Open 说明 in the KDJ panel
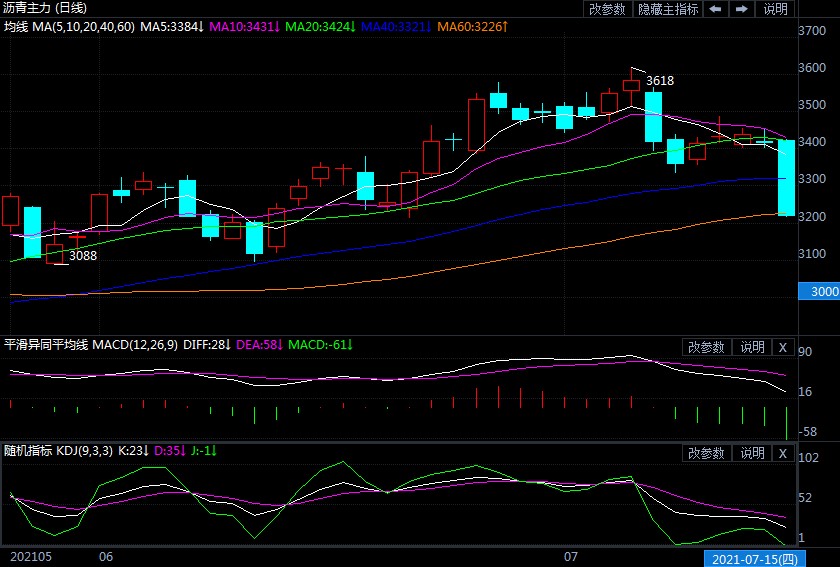 (x=752, y=453)
